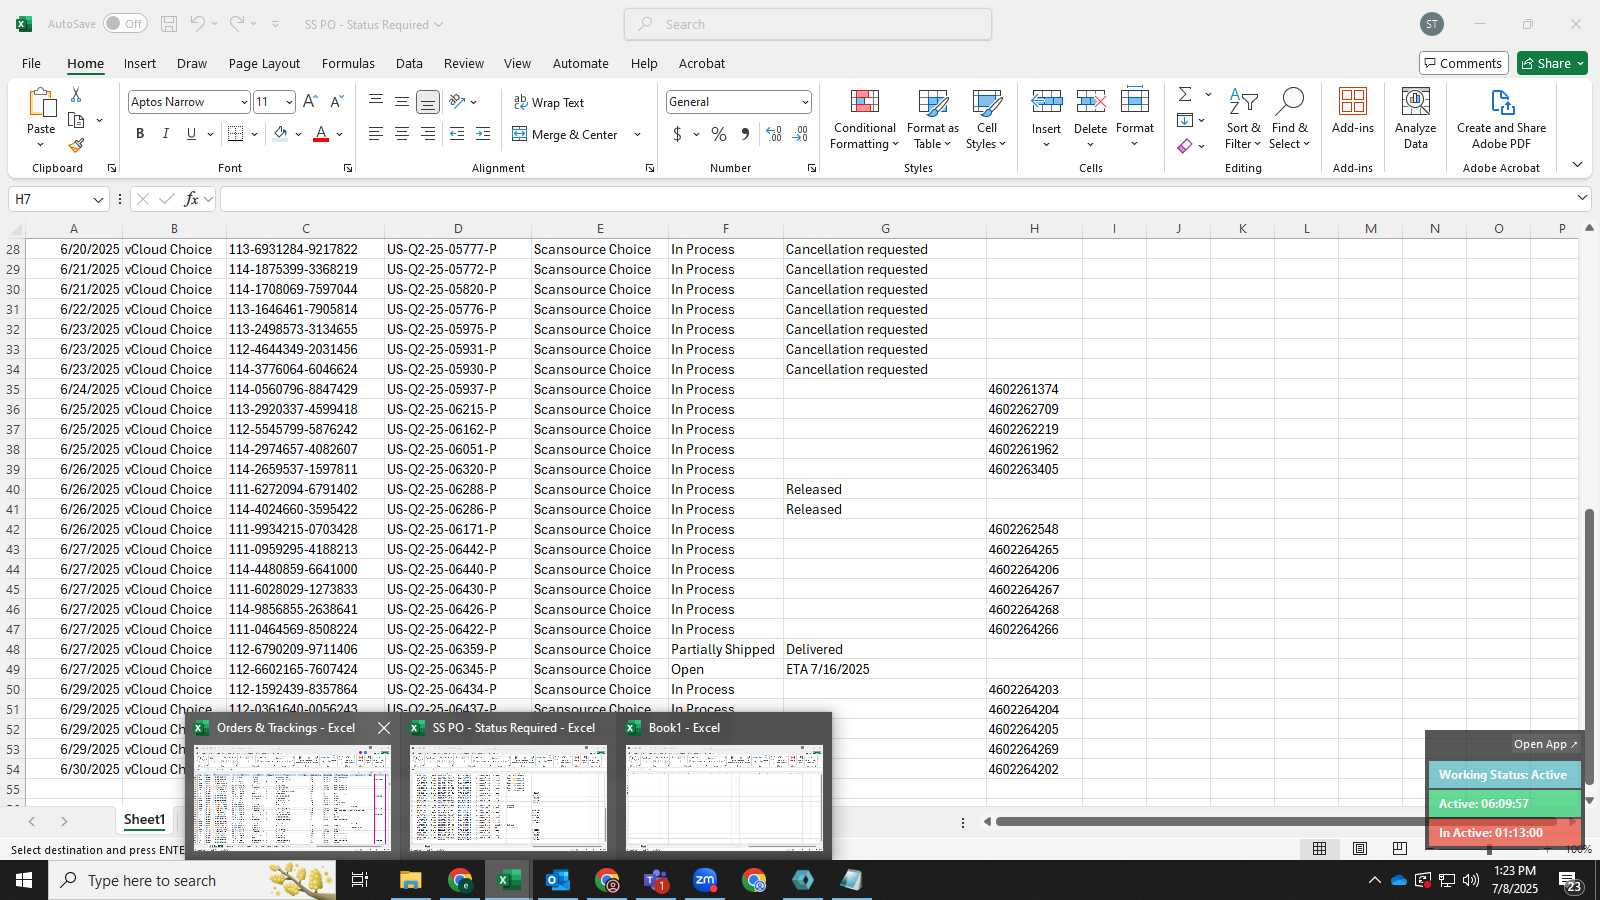The width and height of the screenshot is (1600, 900).
Task: Click Decrease Decimal icon
Action: tap(800, 134)
